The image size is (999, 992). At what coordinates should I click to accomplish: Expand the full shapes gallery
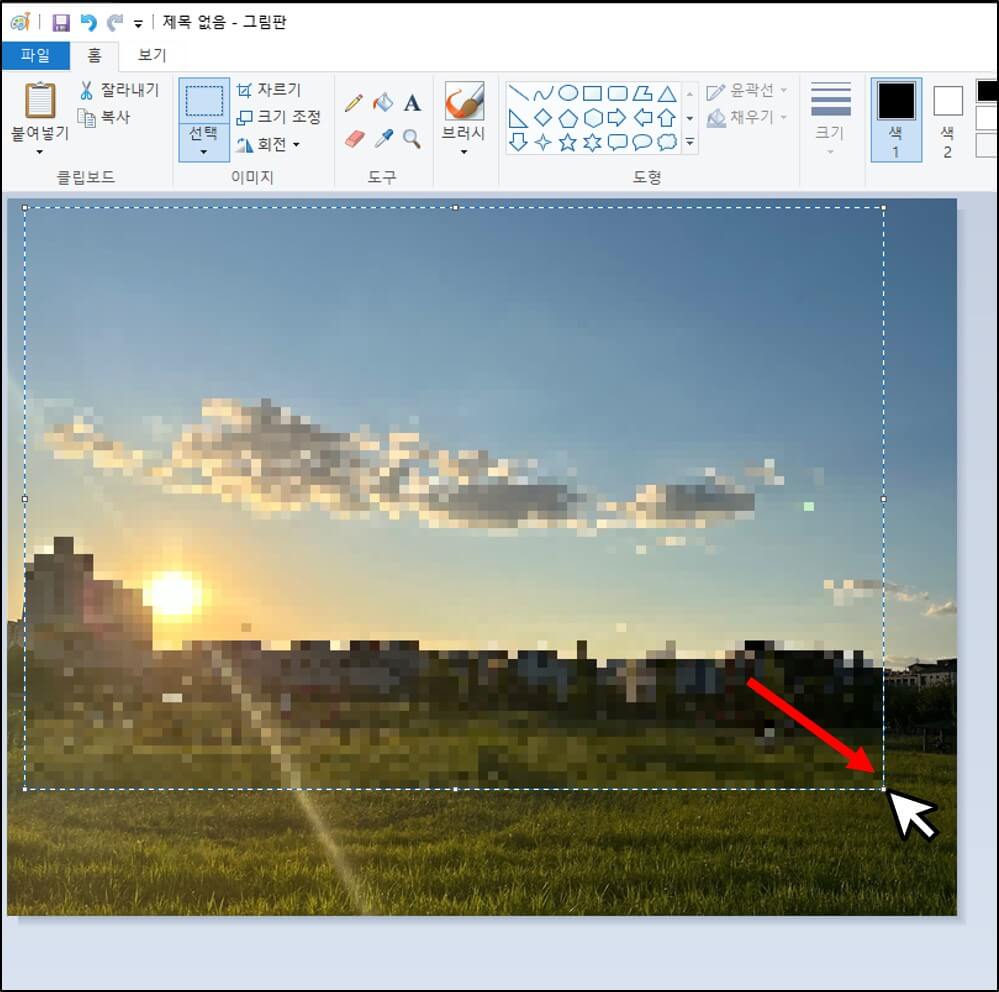(690, 142)
